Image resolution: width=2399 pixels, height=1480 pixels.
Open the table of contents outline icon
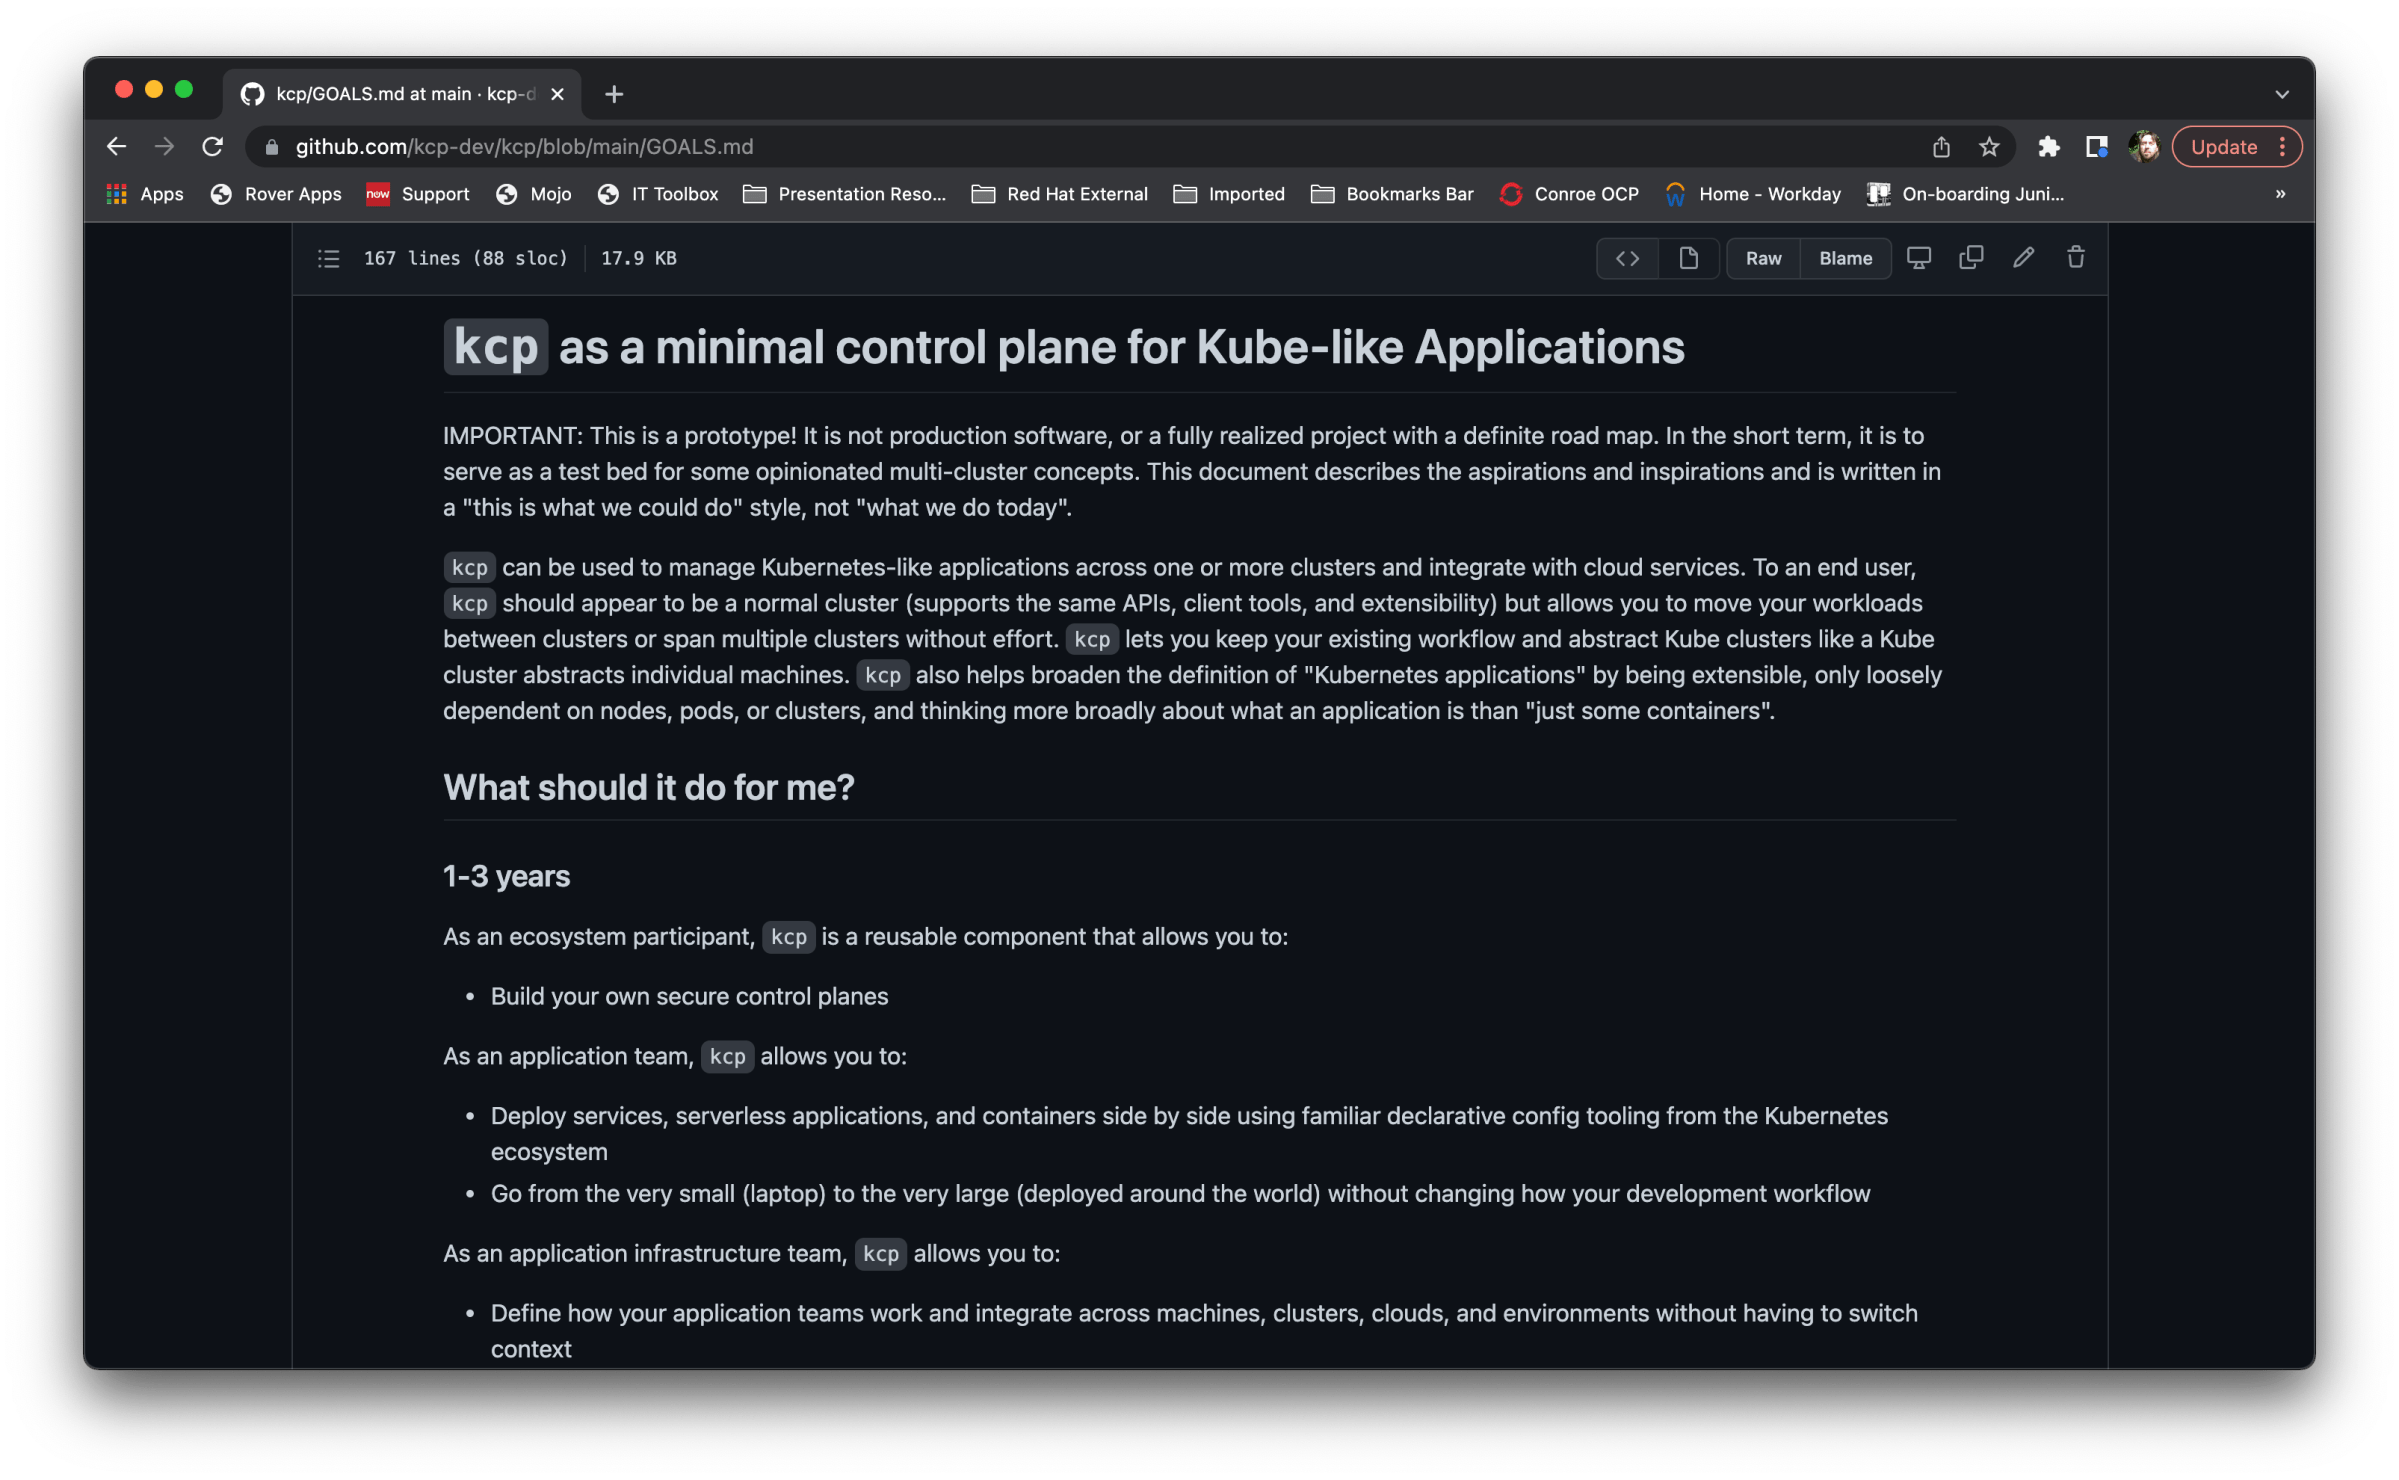[x=329, y=259]
